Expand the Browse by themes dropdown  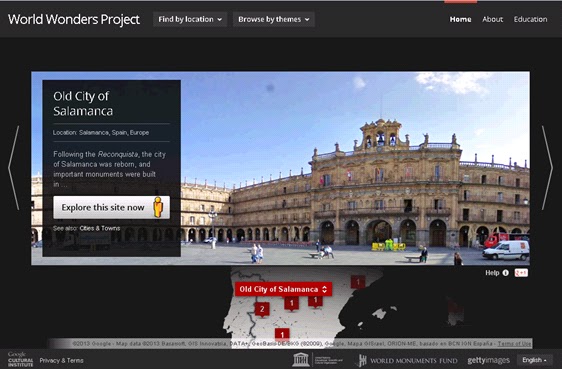point(274,19)
